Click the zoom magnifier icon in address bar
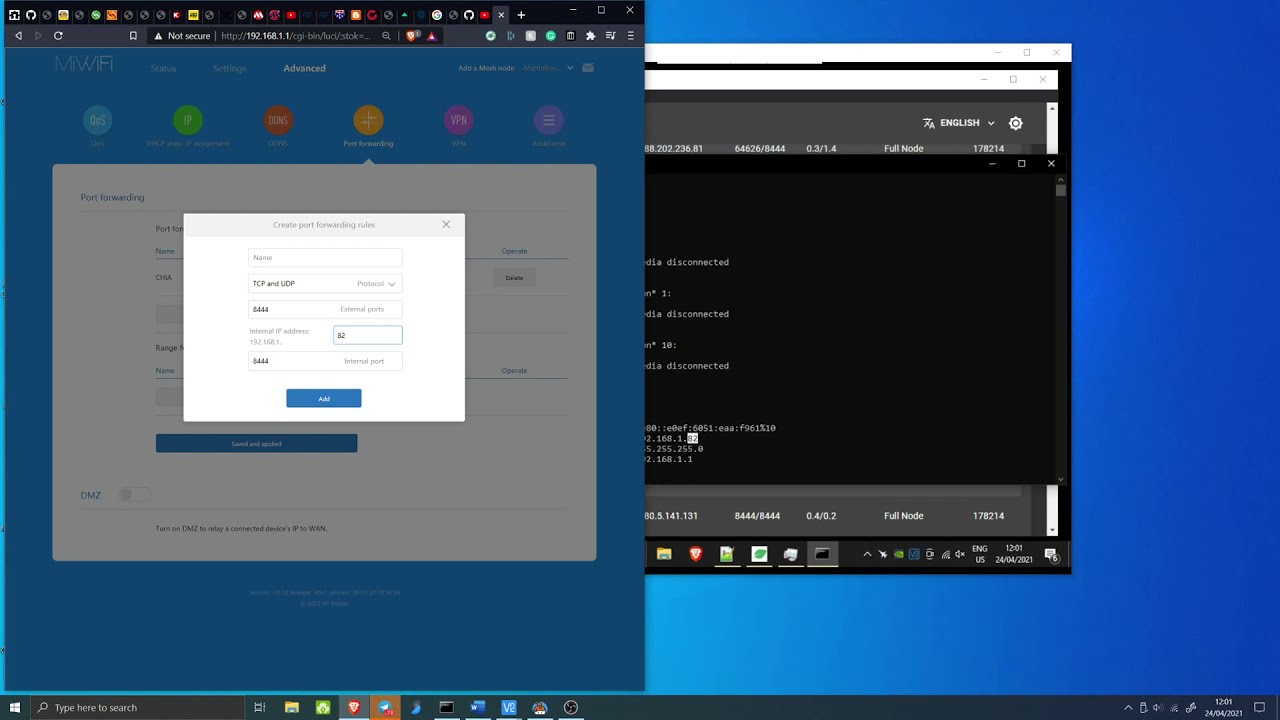Viewport: 1280px width, 720px height. point(386,36)
